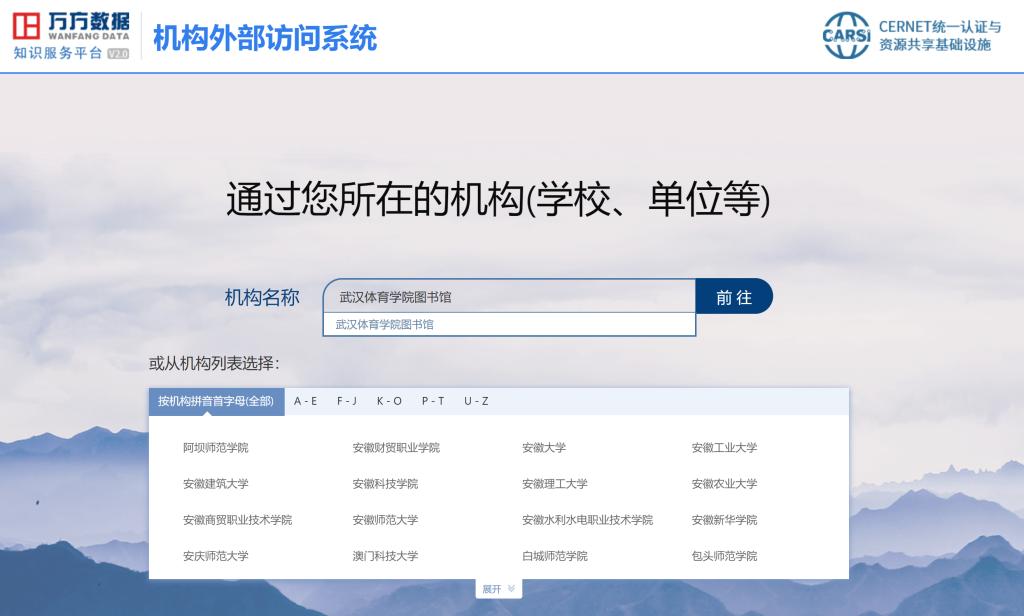The width and height of the screenshot is (1024, 616).
Task: Choose 安徽大学 from the list
Action: 543,448
